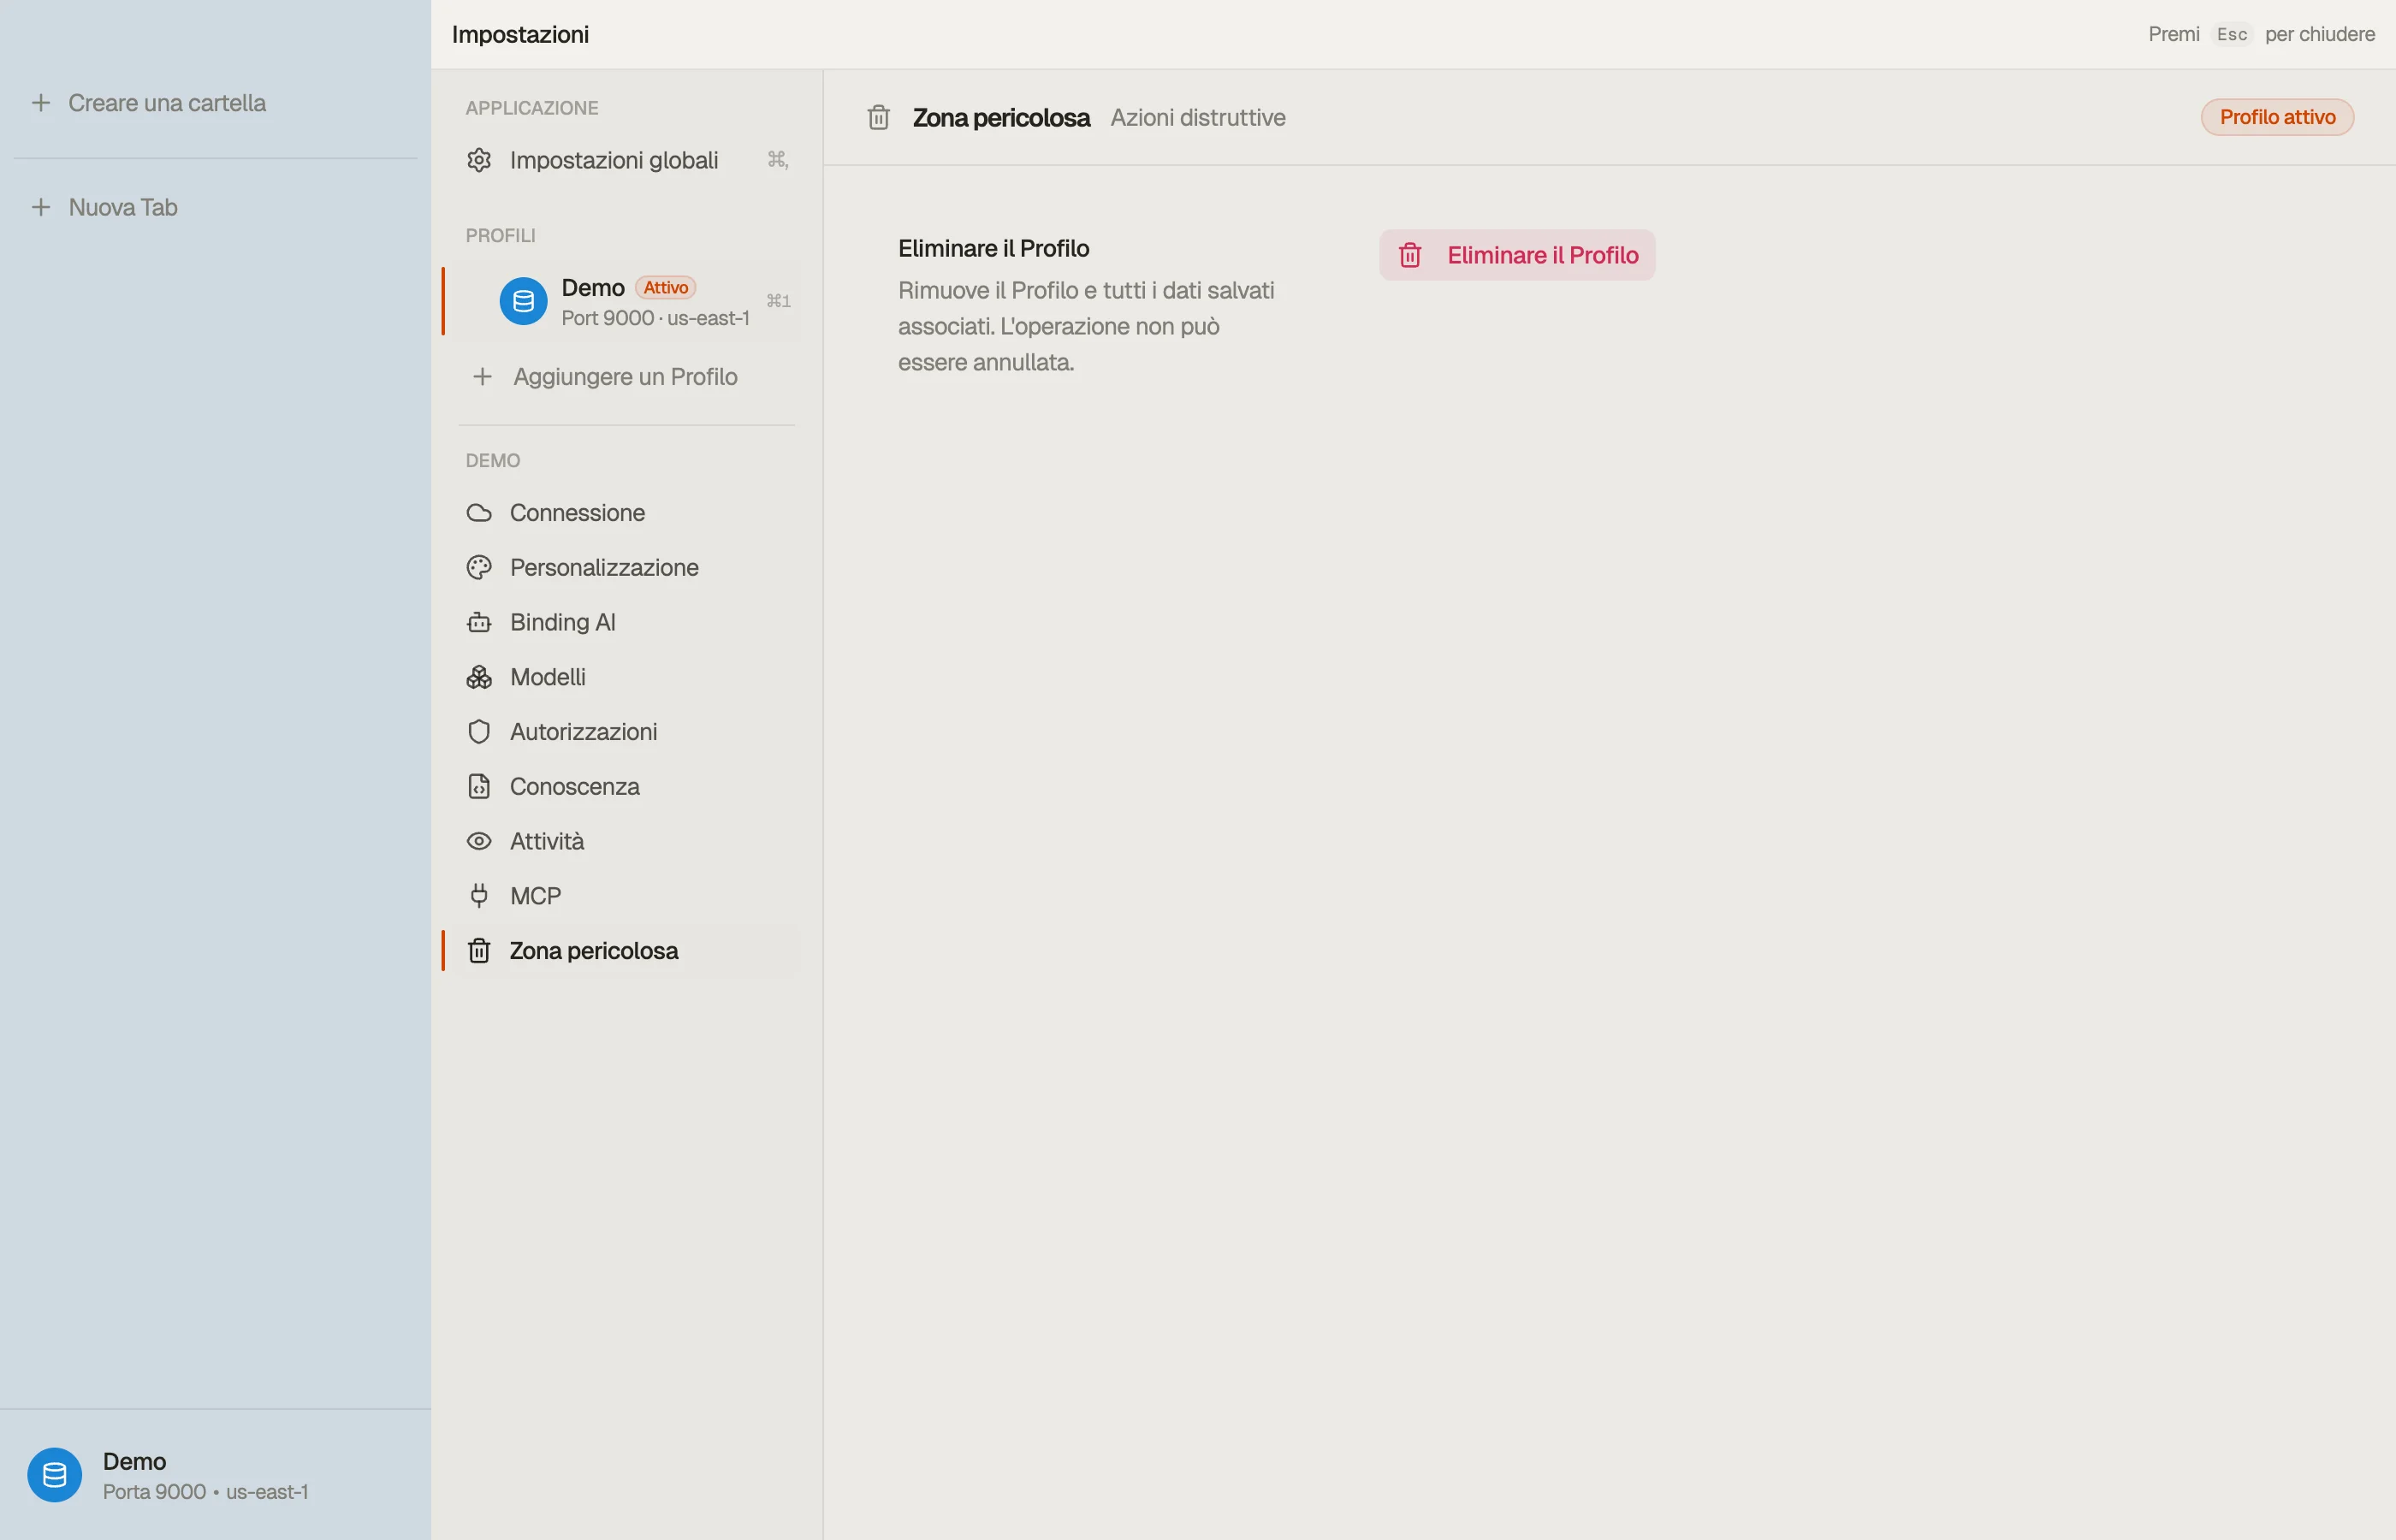Click the cubes icon for Modelli

point(479,677)
